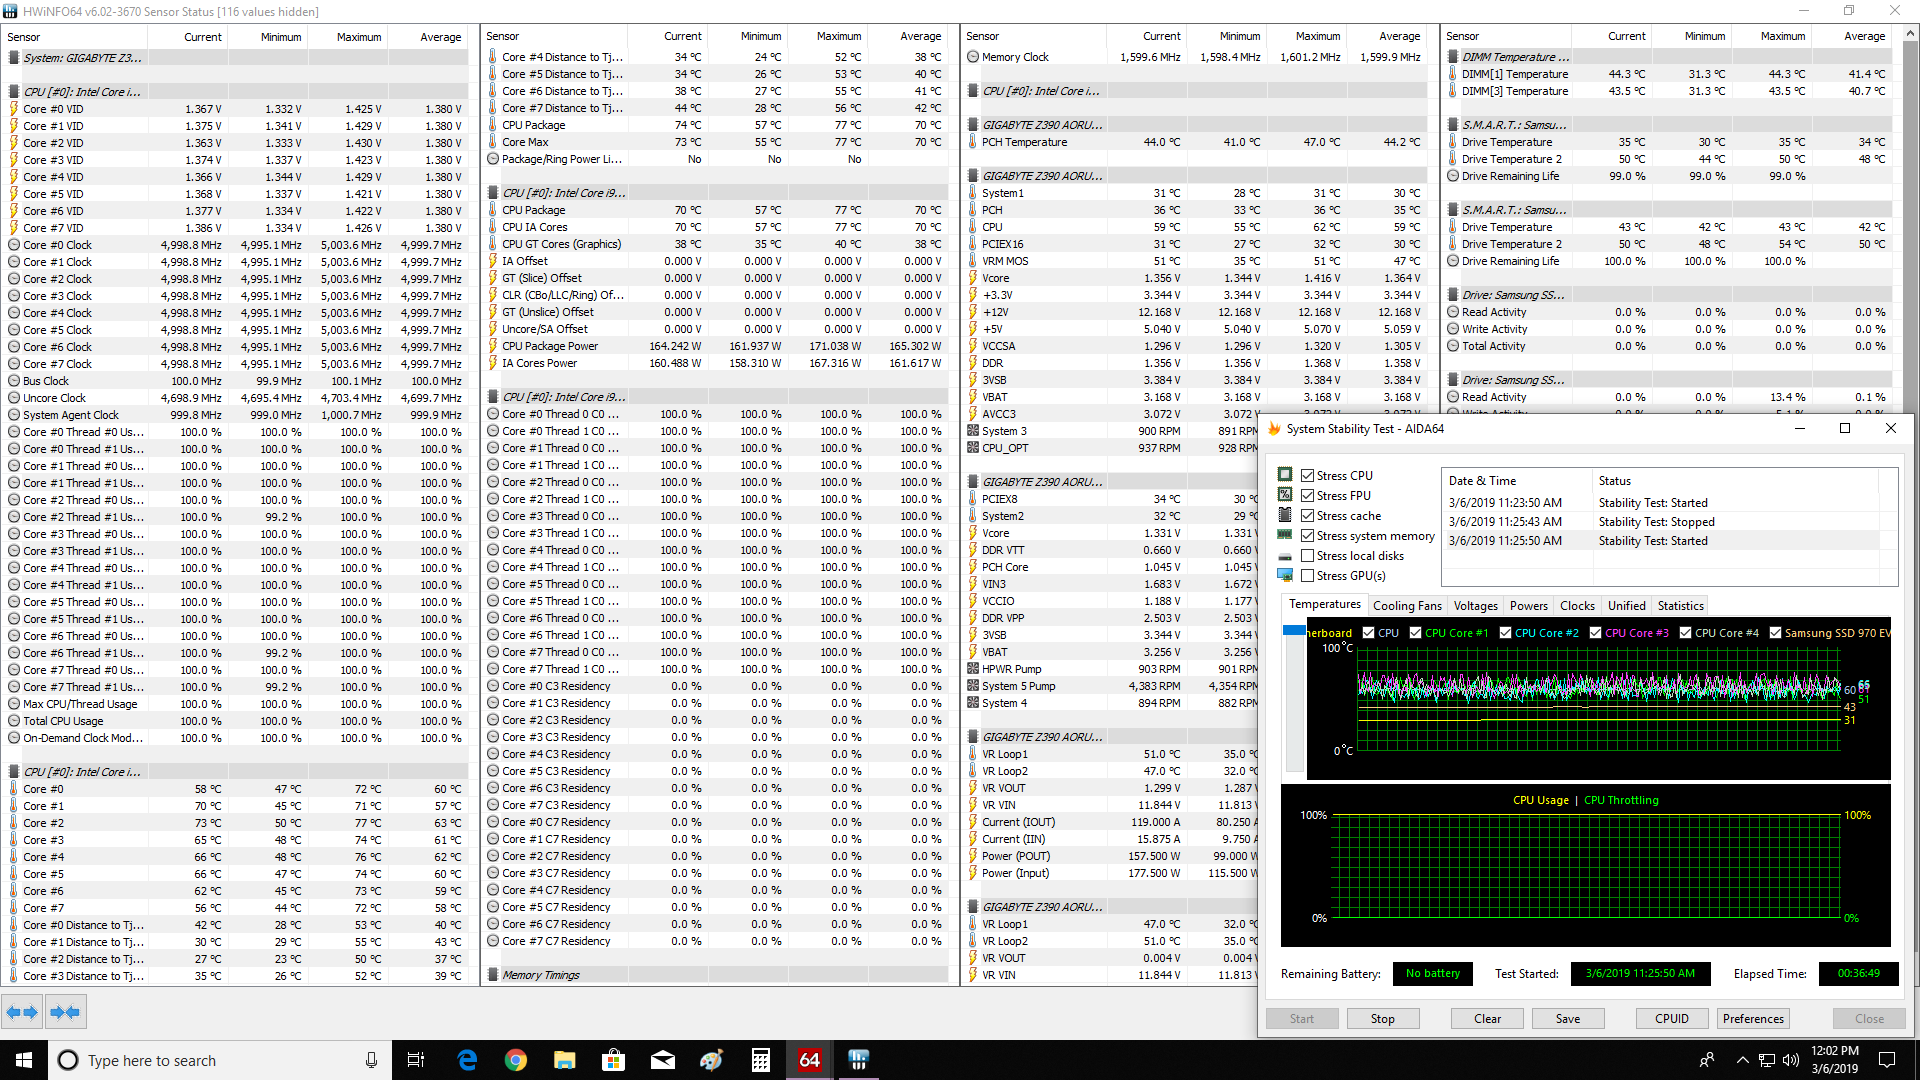Open Calculator from the taskbar
The height and width of the screenshot is (1080, 1920).
[x=760, y=1060]
